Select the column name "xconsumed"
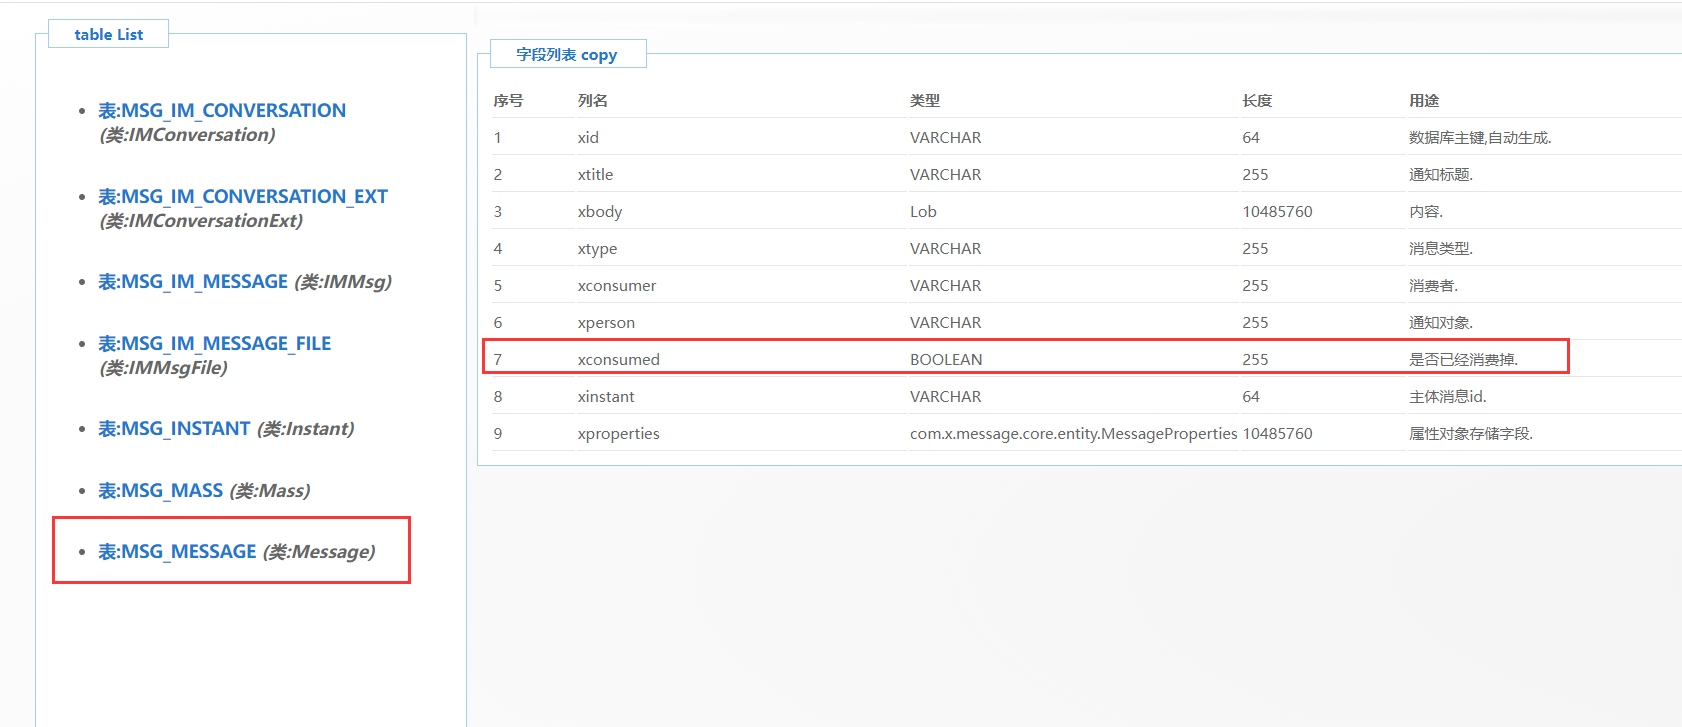This screenshot has width=1682, height=727. 619,360
